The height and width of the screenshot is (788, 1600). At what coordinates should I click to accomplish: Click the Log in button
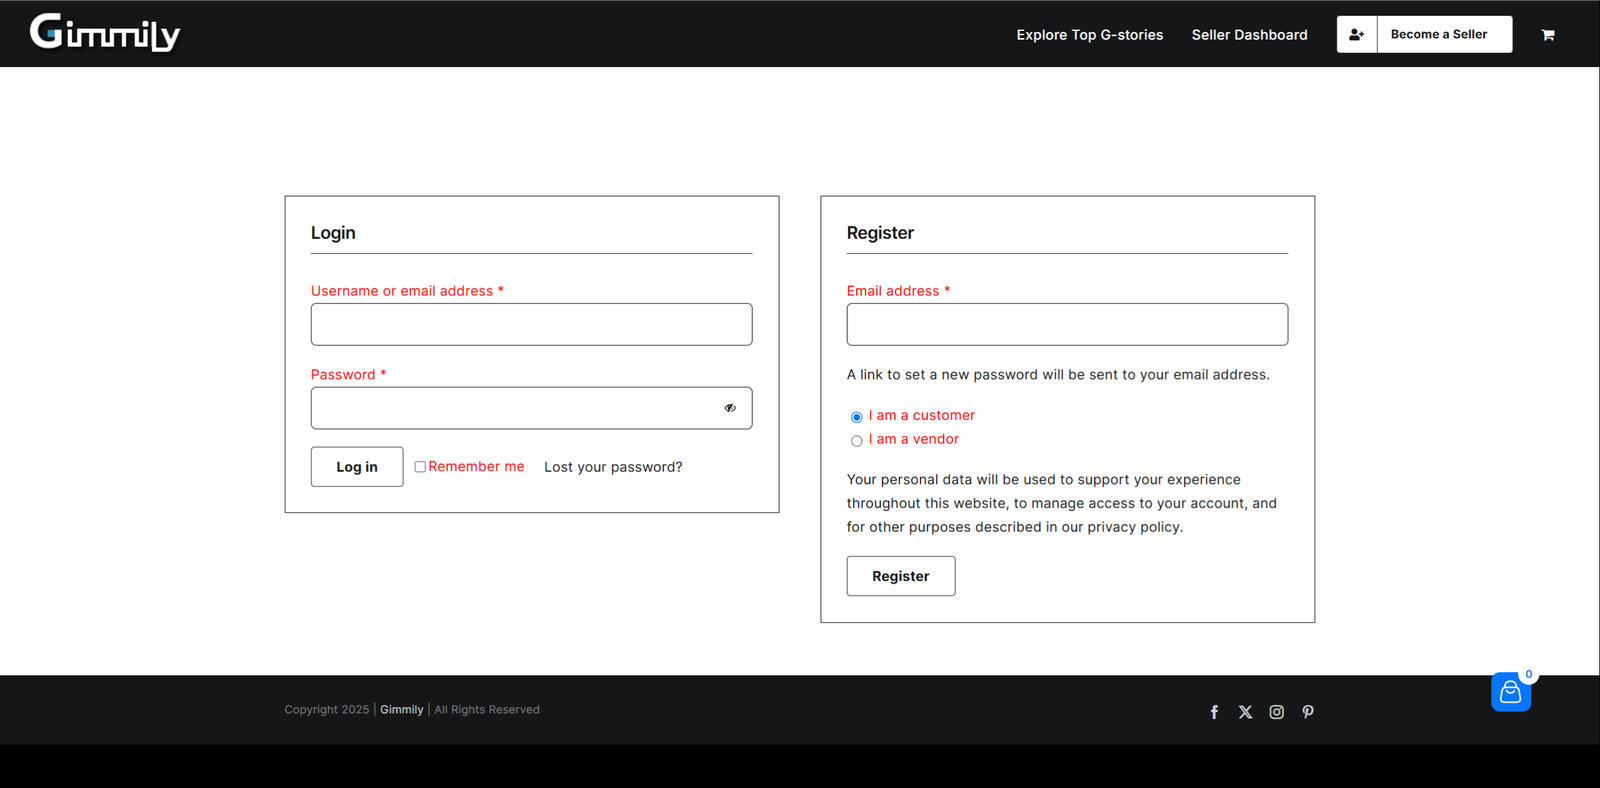point(357,467)
